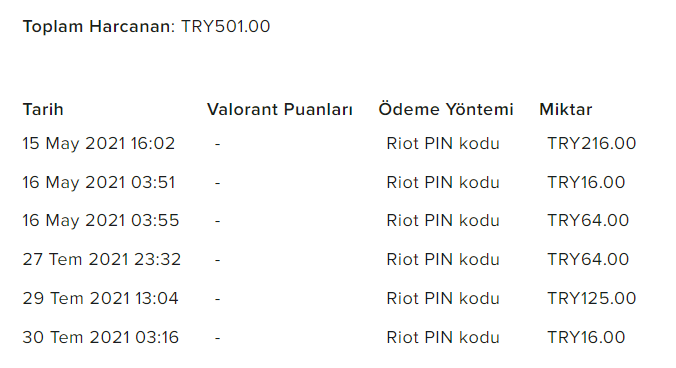Screen dimensions: 676x368
Task: Click Riot PIN kodu in the 15 May row
Action: click(x=443, y=143)
